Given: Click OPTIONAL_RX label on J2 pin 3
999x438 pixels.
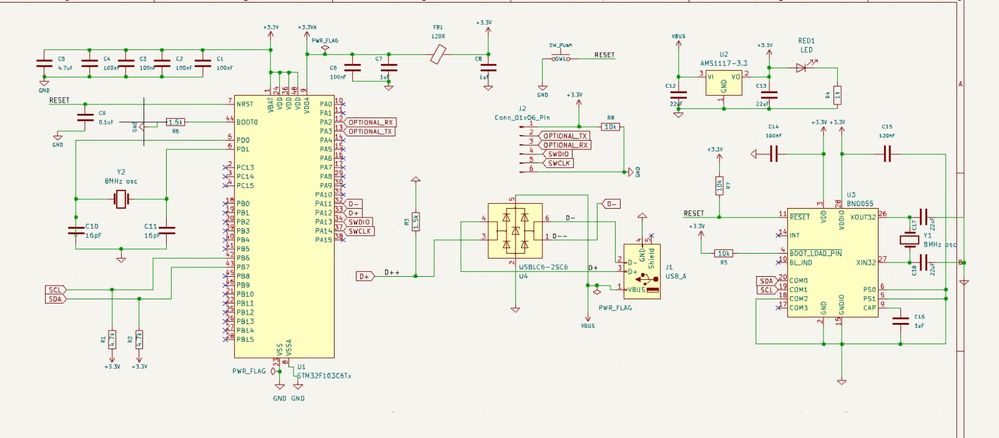Looking at the screenshot, I should point(564,145).
